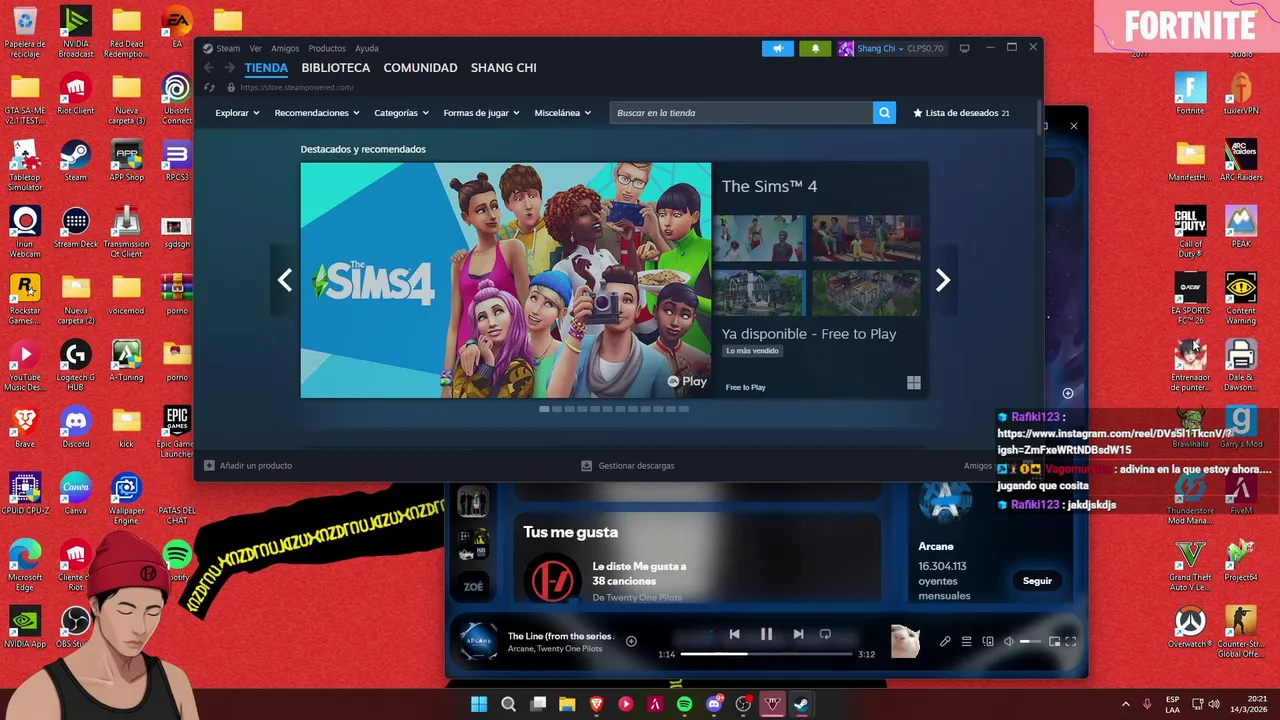Open the music player mini player
The width and height of the screenshot is (1280, 720).
click(x=1054, y=641)
